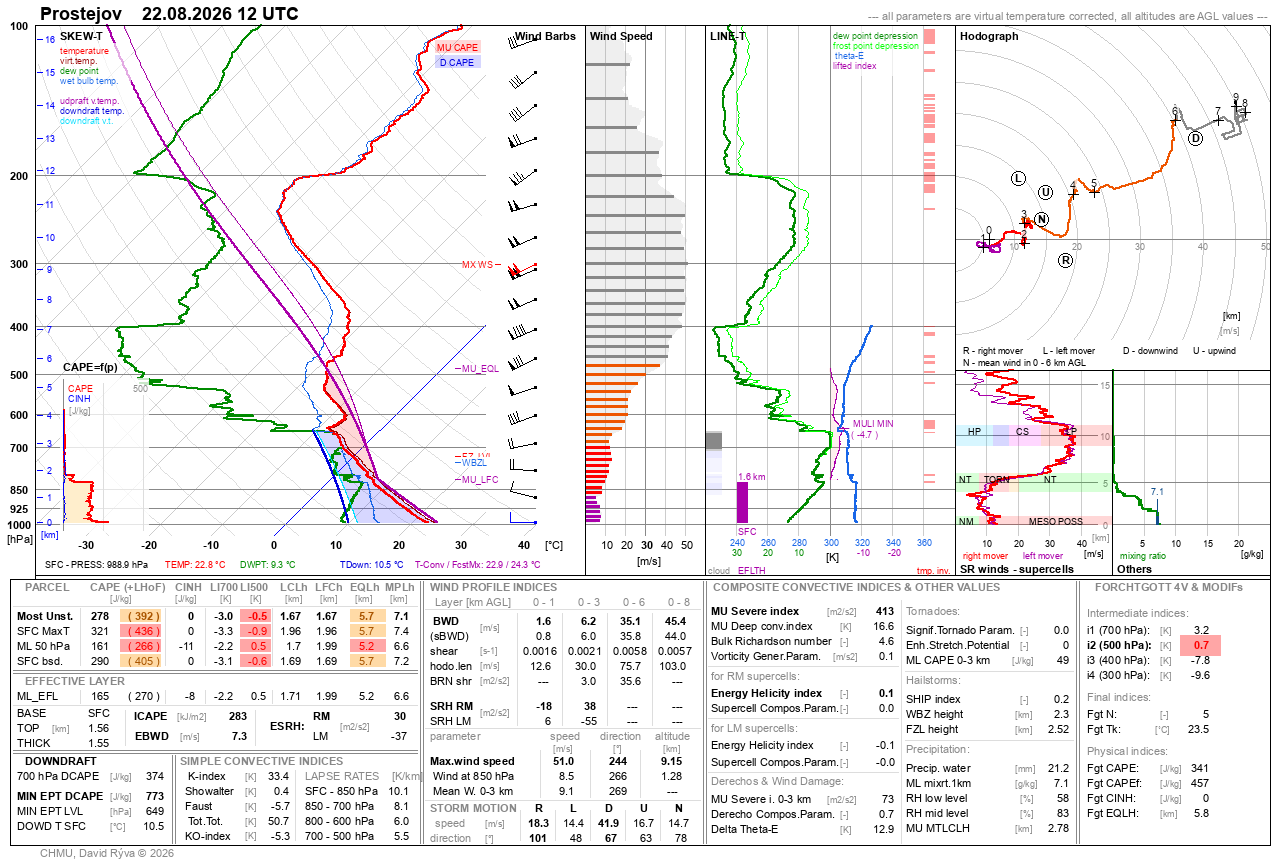Click the max wind speed value 51.0
This screenshot has width=1280, height=860.
[565, 761]
